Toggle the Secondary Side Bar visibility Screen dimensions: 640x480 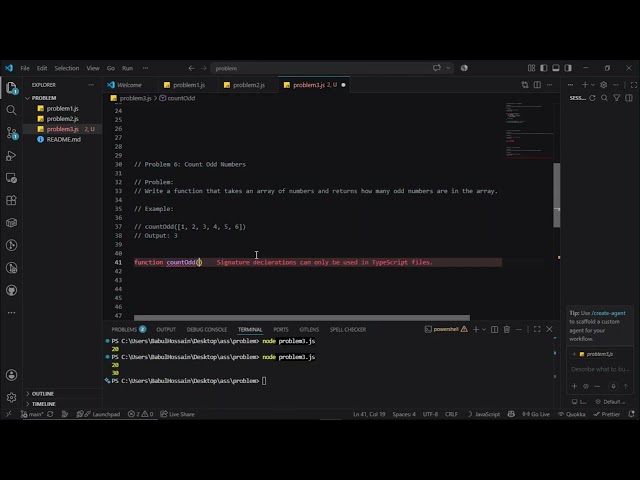tap(568, 68)
